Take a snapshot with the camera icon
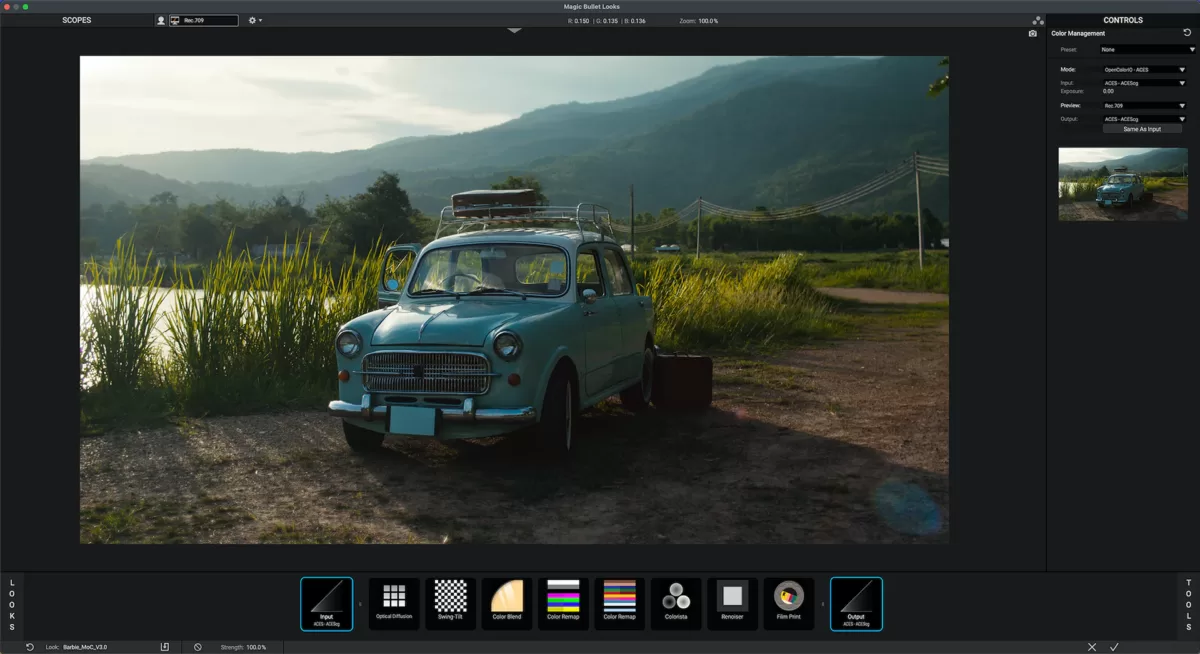The height and width of the screenshot is (654, 1200). 1033,33
